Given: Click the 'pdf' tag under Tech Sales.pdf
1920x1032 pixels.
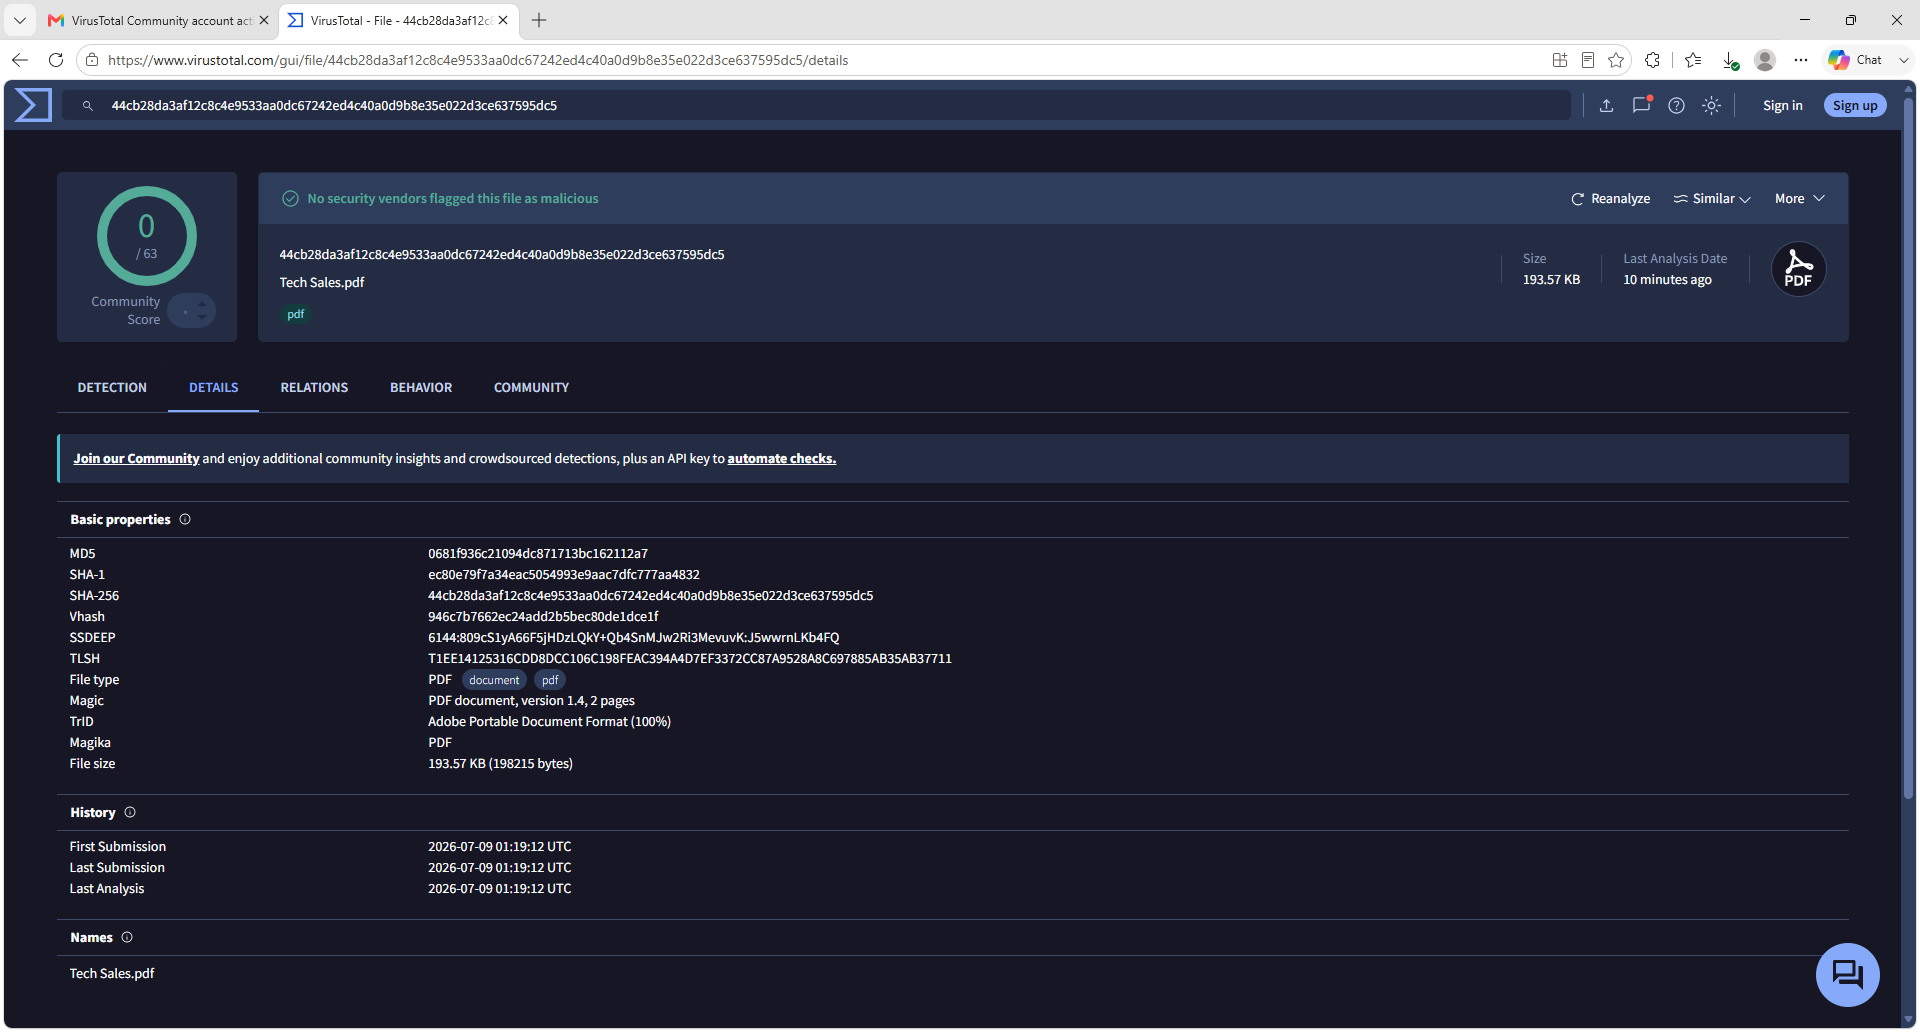Looking at the screenshot, I should pos(296,314).
